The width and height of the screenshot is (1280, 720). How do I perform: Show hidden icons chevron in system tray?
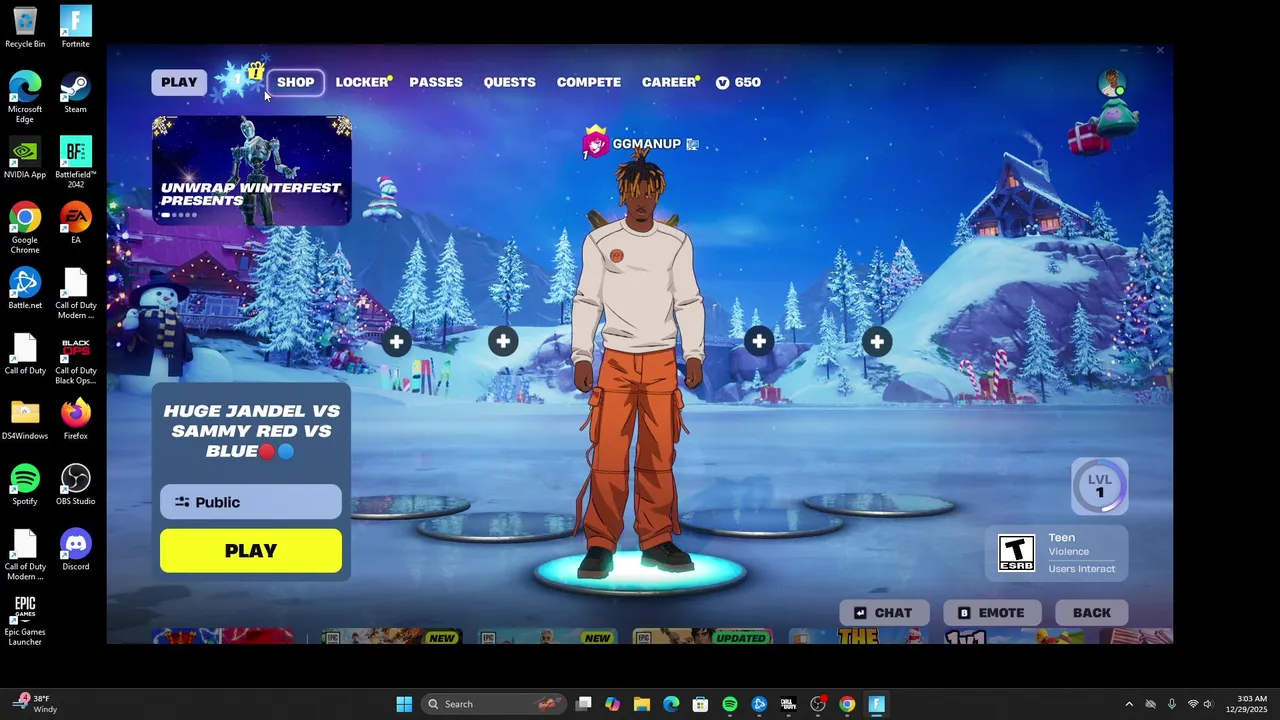(1129, 704)
